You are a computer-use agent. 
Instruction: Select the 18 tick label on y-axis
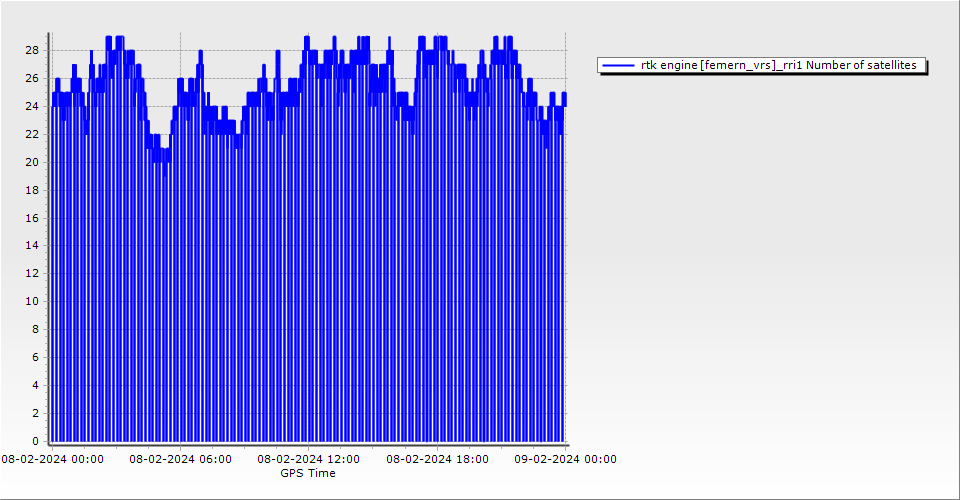(x=32, y=190)
